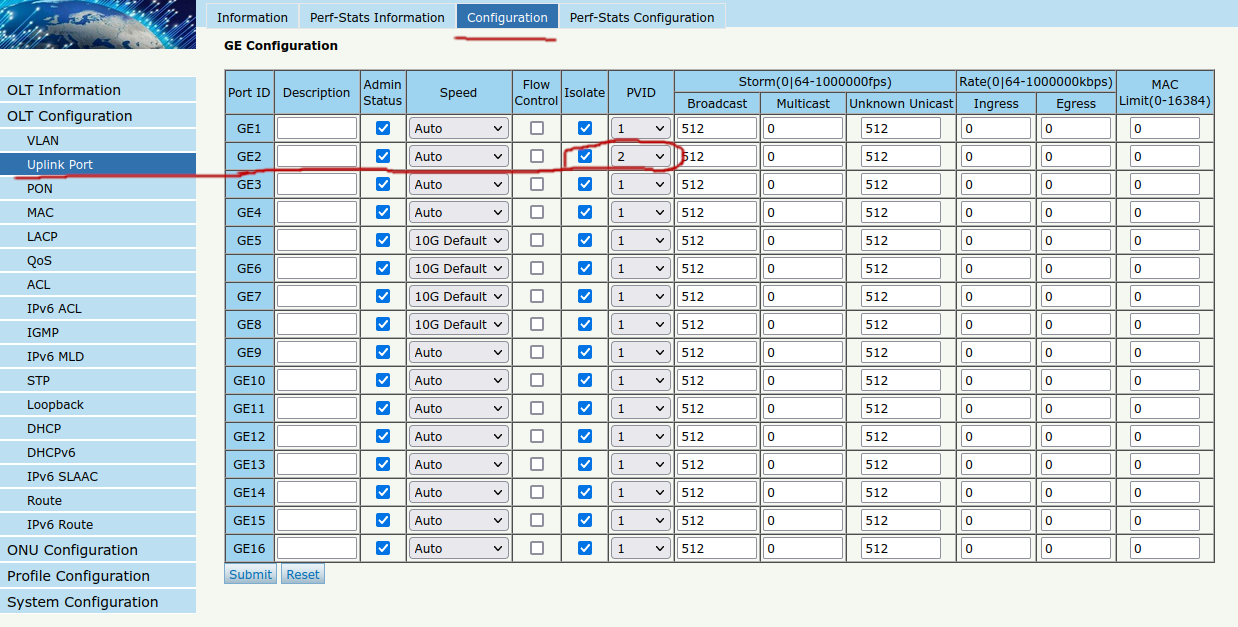The width and height of the screenshot is (1238, 627).
Task: Enable Flow Control on GE12
Action: click(x=537, y=436)
